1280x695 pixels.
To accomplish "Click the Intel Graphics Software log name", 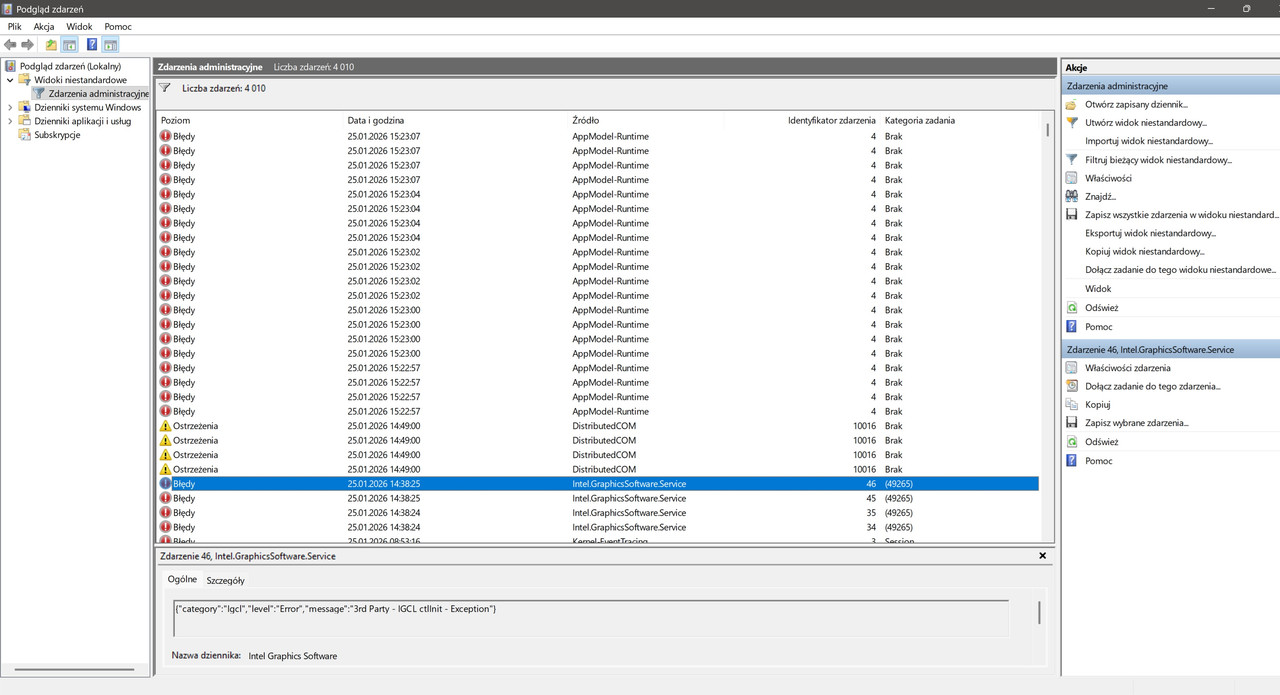I will (293, 656).
